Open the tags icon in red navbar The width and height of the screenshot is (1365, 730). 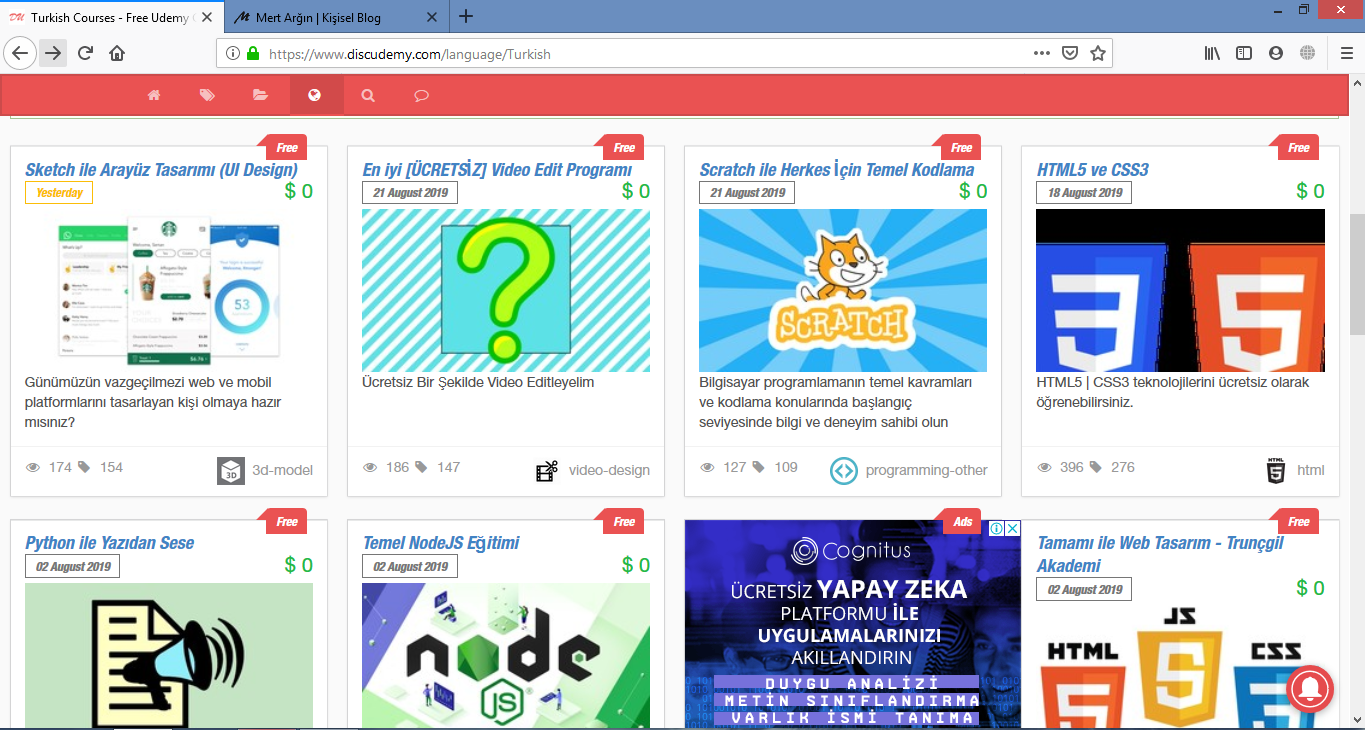pos(207,95)
